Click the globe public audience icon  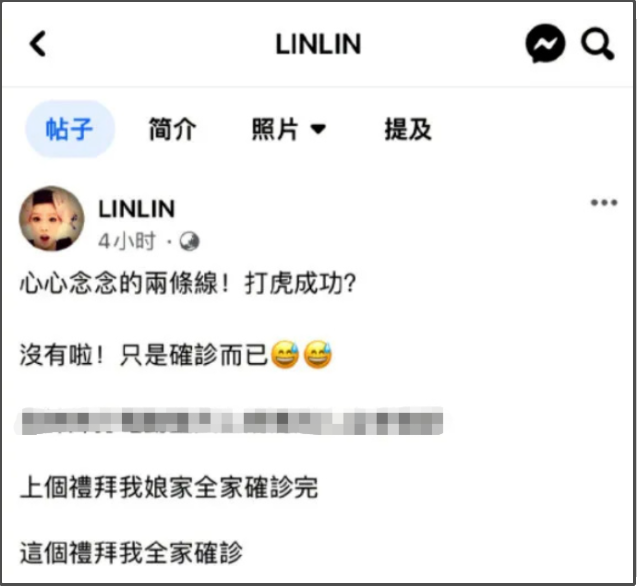coord(189,241)
